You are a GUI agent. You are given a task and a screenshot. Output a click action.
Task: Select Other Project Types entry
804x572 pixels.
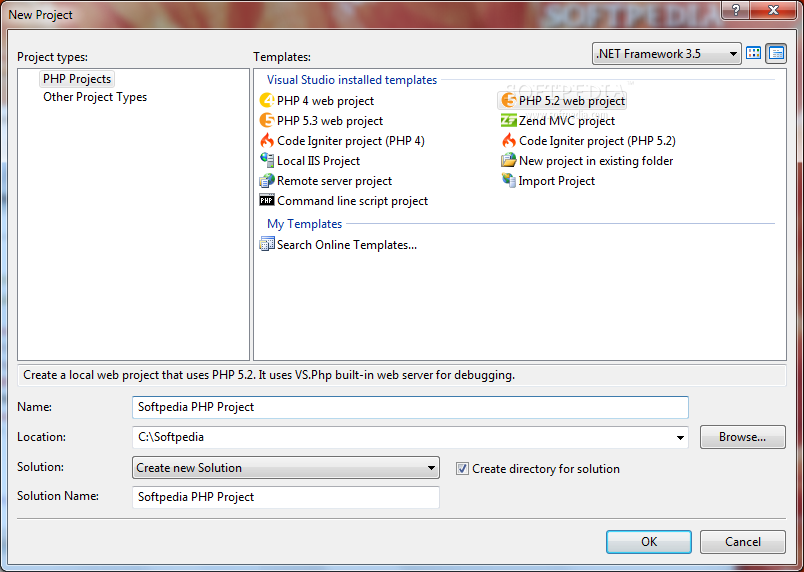point(95,97)
